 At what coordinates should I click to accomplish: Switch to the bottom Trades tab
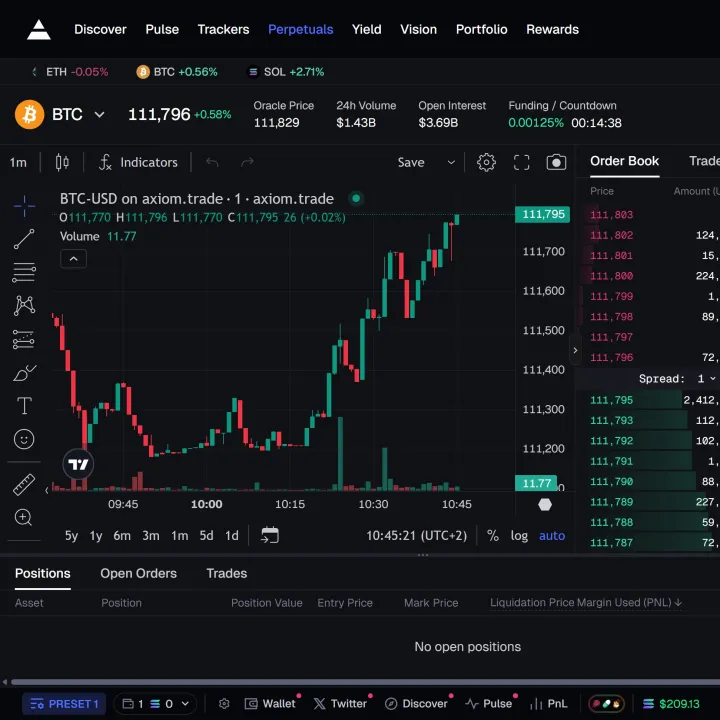pos(226,573)
